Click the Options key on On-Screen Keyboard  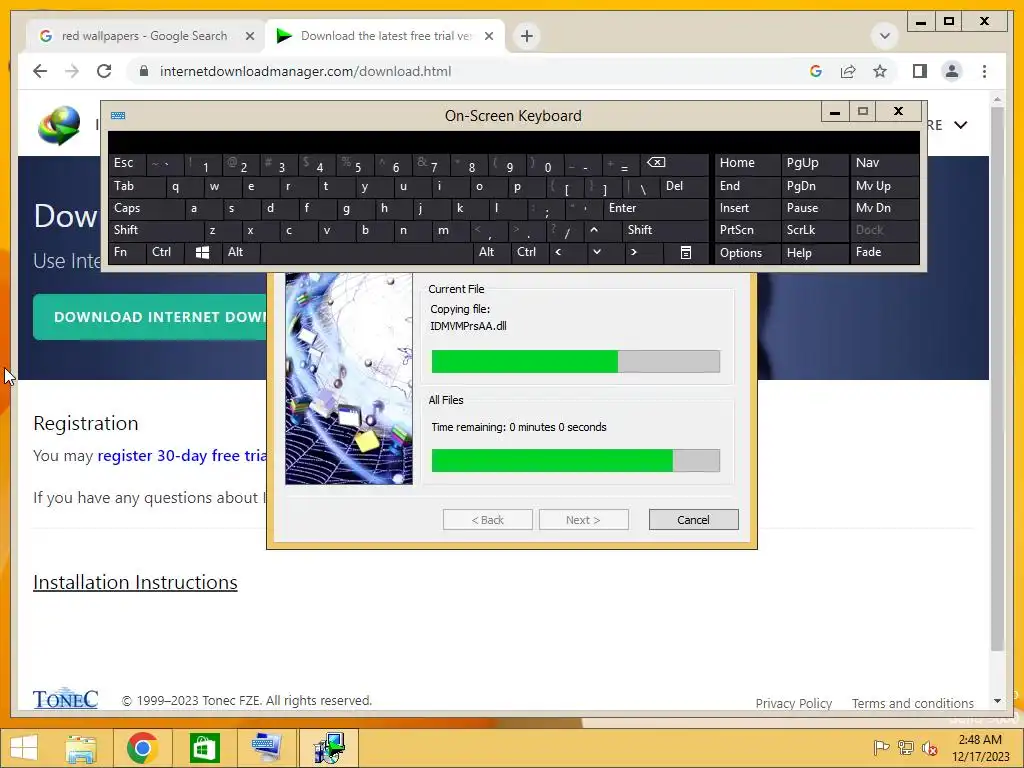(747, 253)
